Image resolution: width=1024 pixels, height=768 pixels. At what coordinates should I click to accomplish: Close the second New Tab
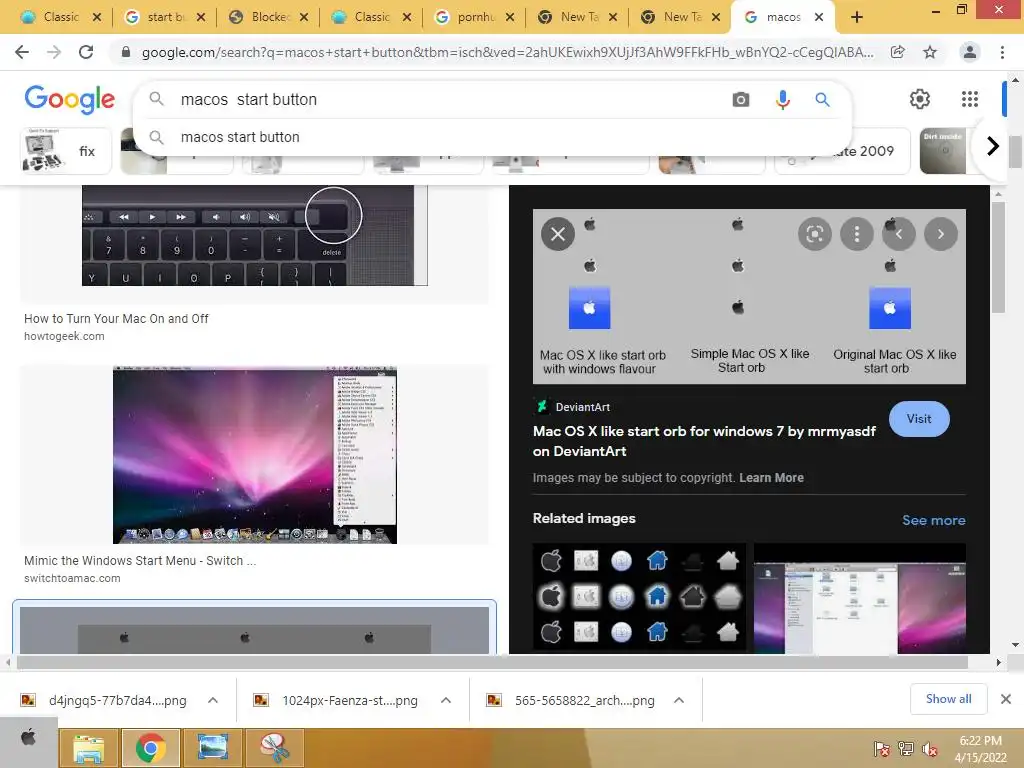[716, 17]
